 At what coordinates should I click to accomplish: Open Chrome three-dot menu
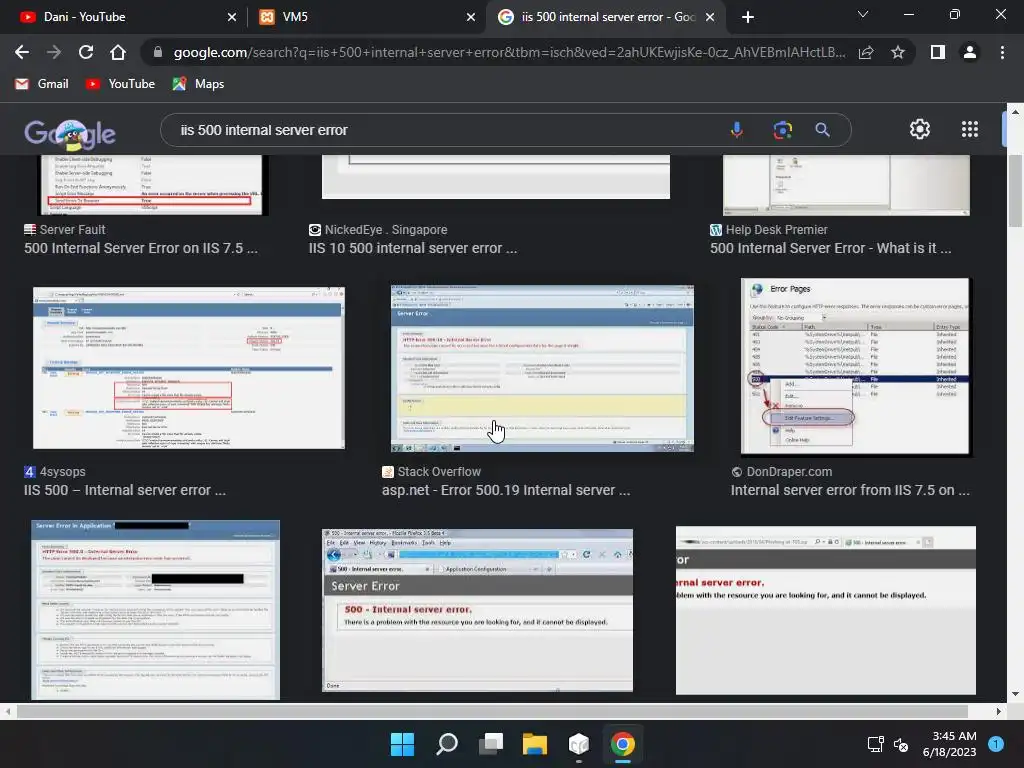tap(1002, 52)
